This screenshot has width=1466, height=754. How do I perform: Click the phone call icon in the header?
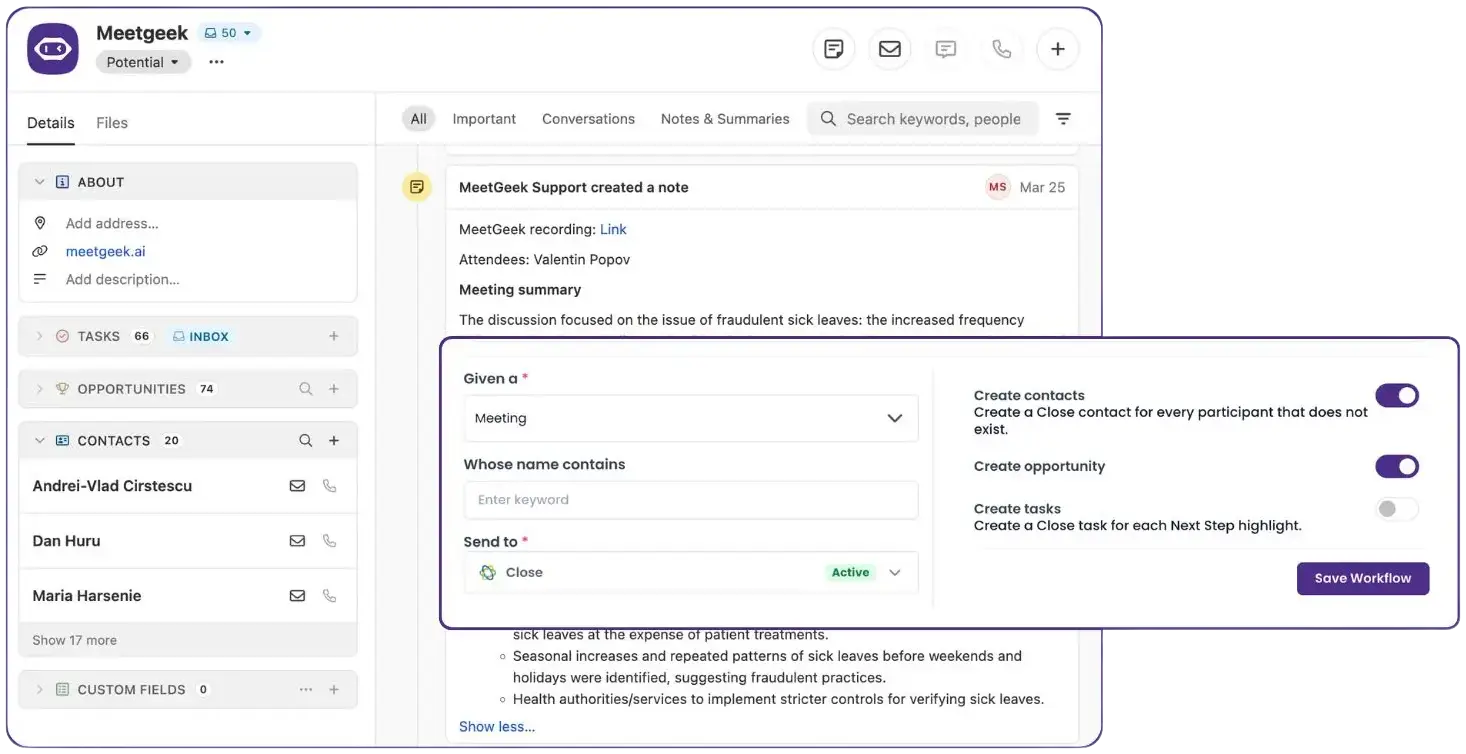tap(1002, 49)
